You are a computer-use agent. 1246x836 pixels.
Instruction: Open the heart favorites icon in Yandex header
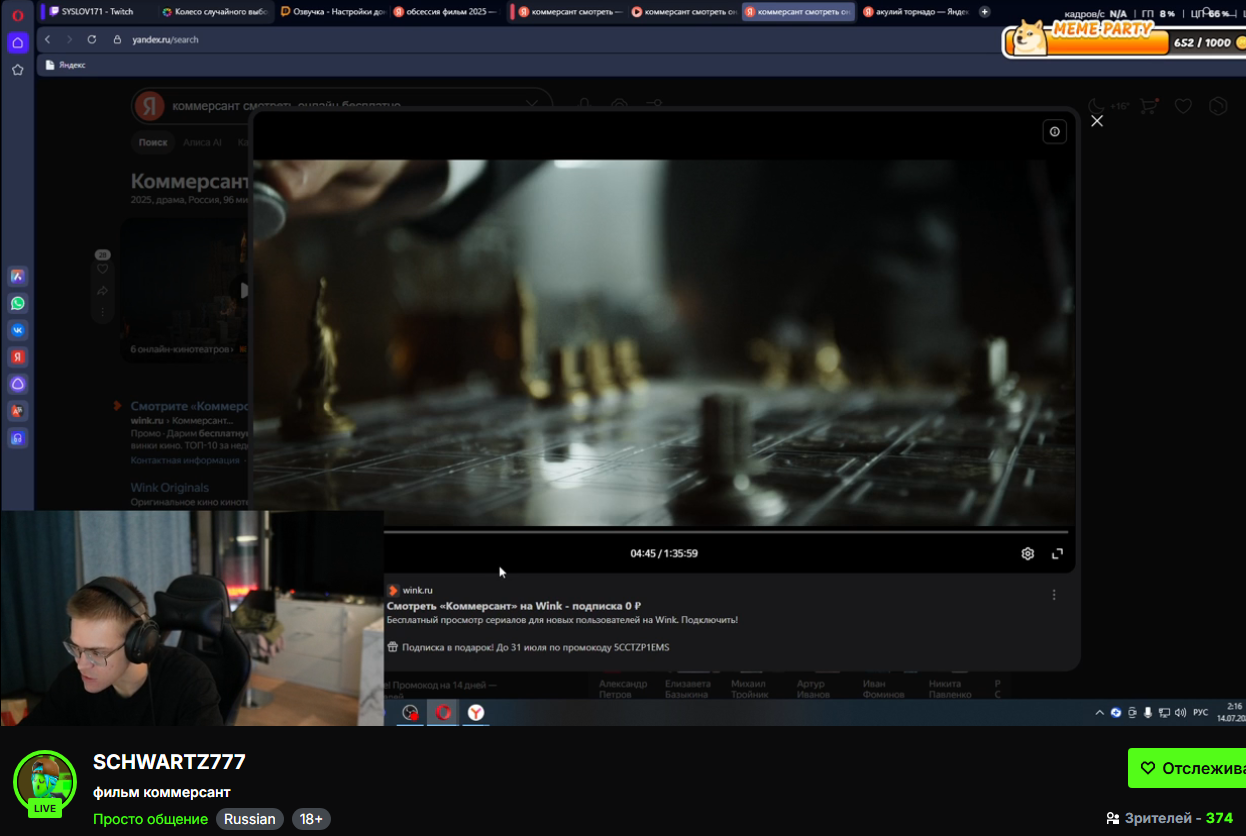(x=1183, y=105)
